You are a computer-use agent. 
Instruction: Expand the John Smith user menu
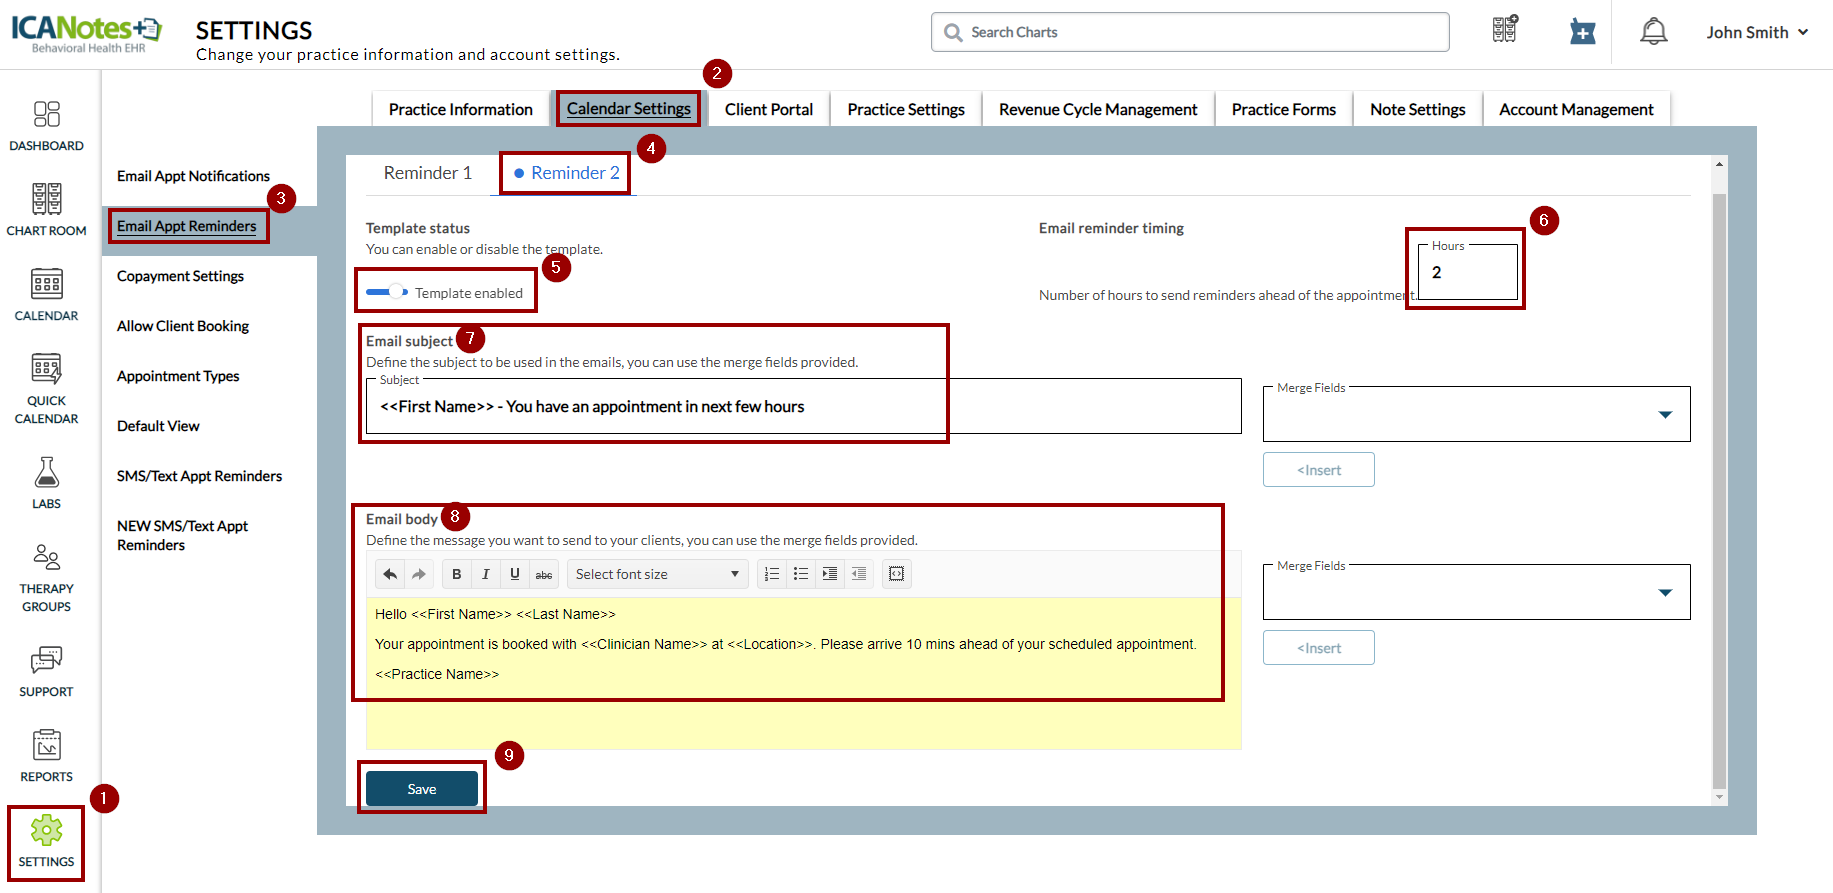(1757, 32)
